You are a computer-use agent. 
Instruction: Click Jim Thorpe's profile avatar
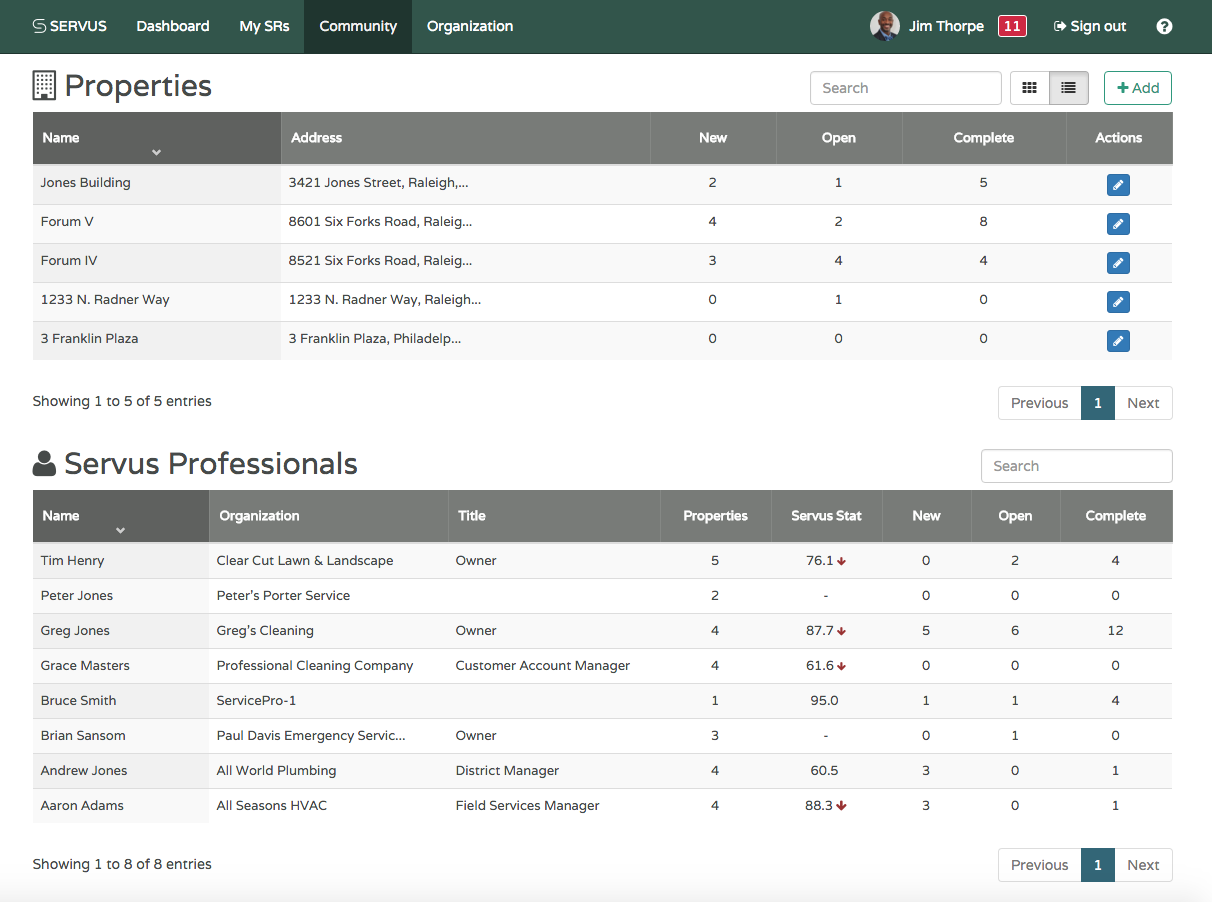pos(884,27)
